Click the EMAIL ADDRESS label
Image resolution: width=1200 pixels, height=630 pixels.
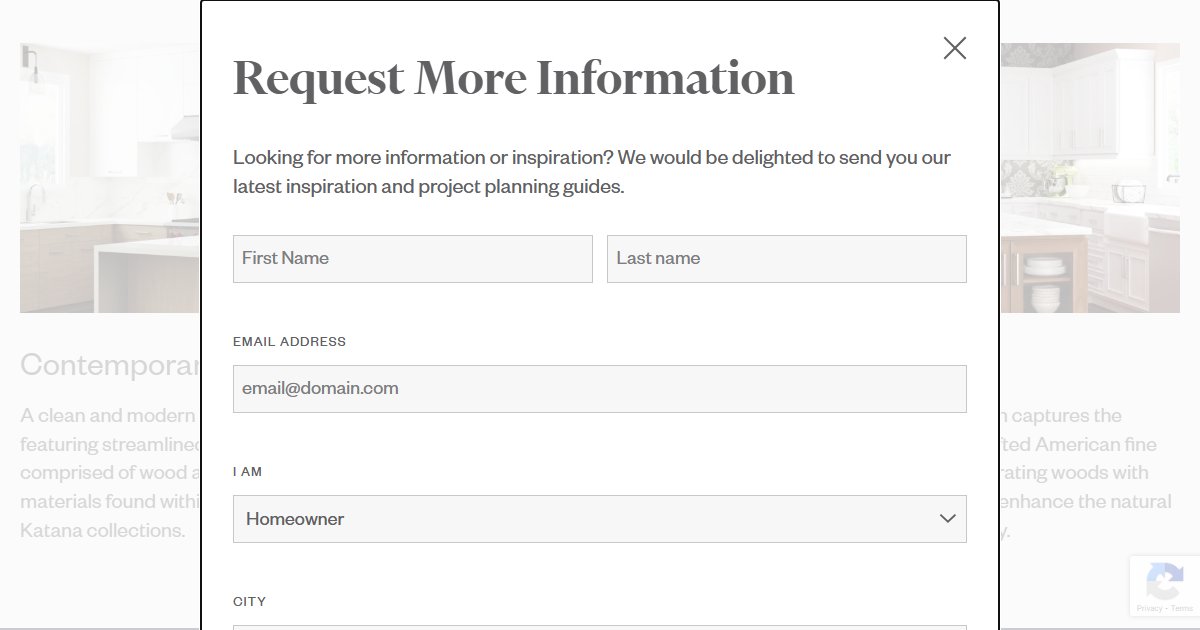289,342
